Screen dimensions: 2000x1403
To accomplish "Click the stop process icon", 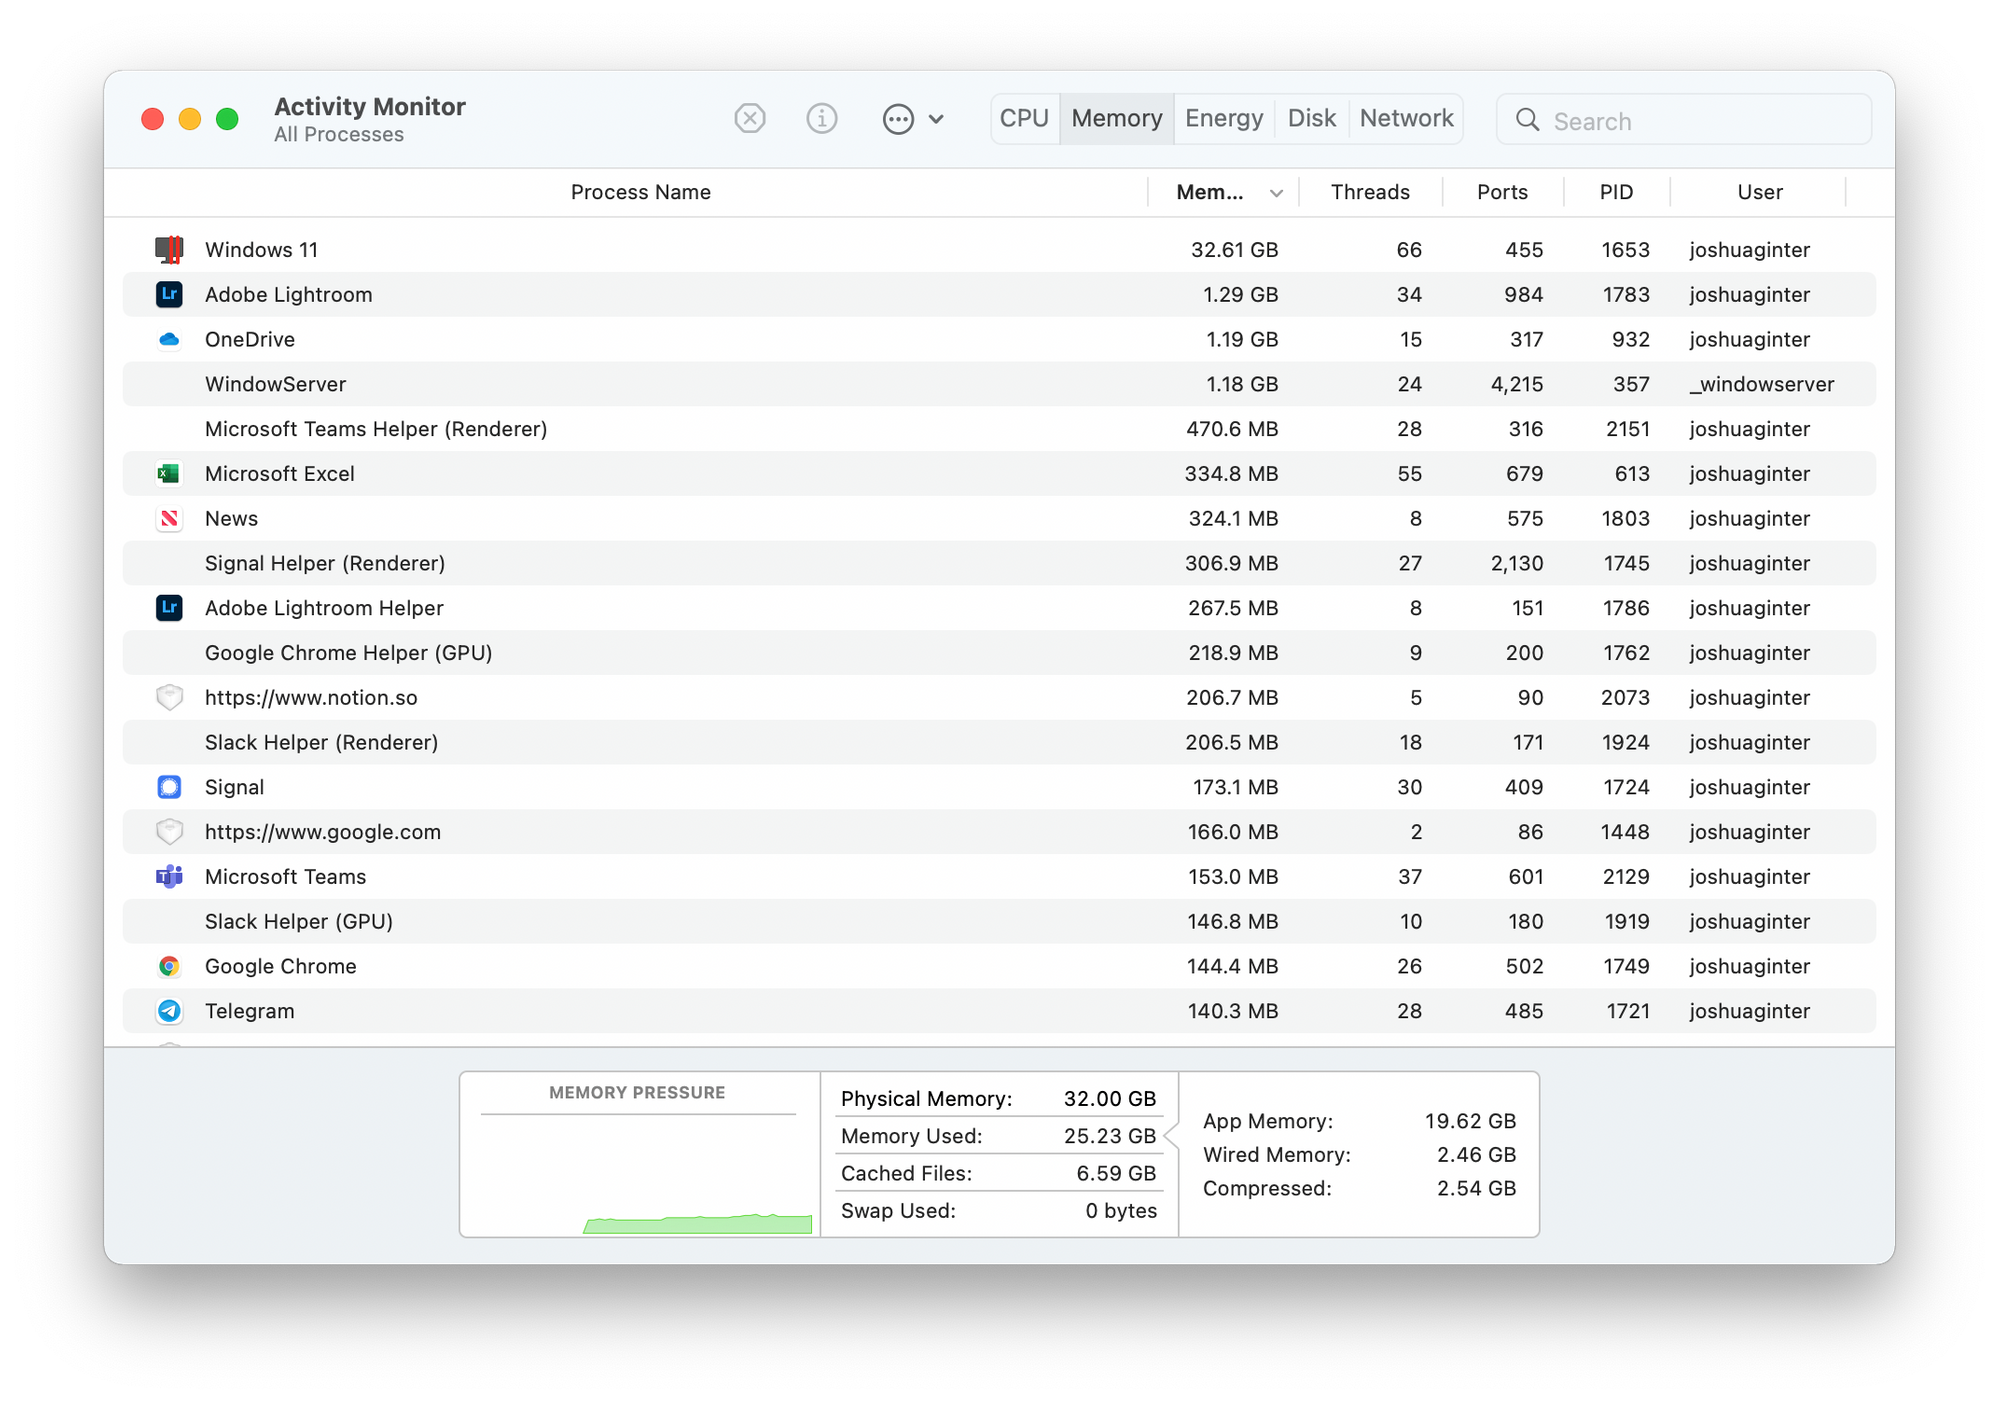I will (x=749, y=119).
